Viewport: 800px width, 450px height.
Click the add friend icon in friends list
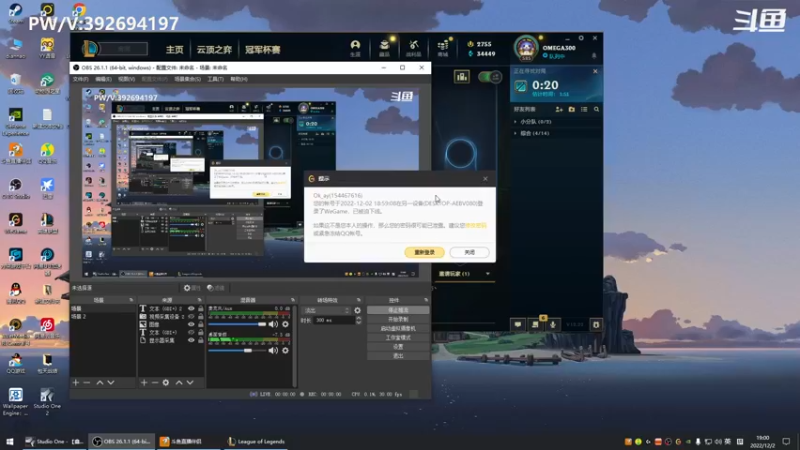point(559,109)
